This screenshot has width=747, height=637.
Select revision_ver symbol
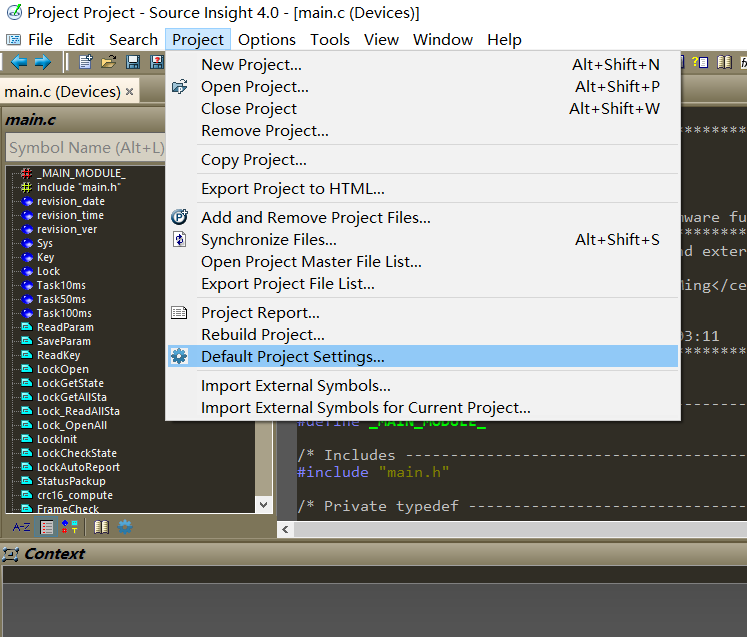[67, 229]
